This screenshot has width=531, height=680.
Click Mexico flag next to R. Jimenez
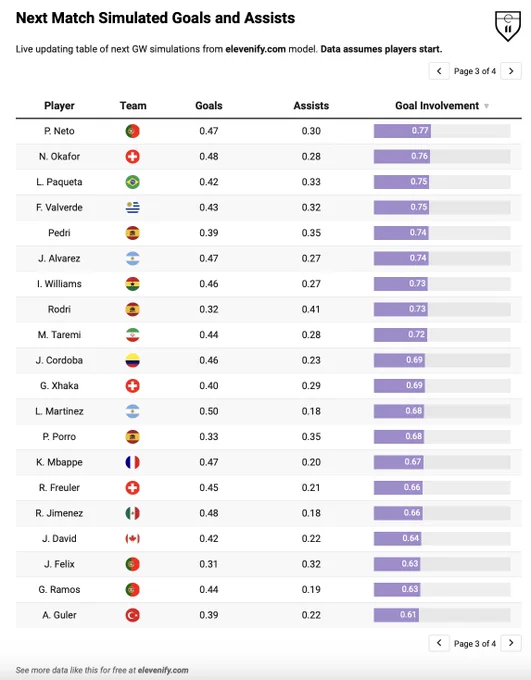(x=133, y=513)
